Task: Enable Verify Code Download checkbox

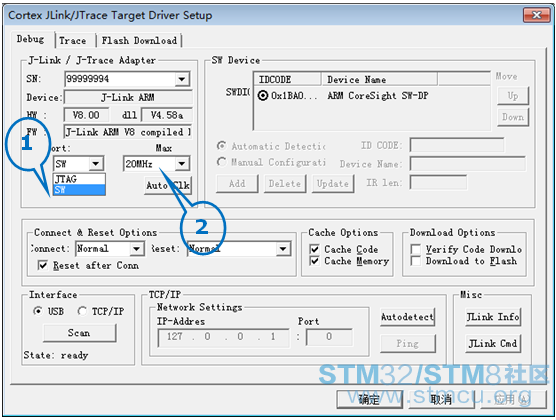Action: click(416, 249)
